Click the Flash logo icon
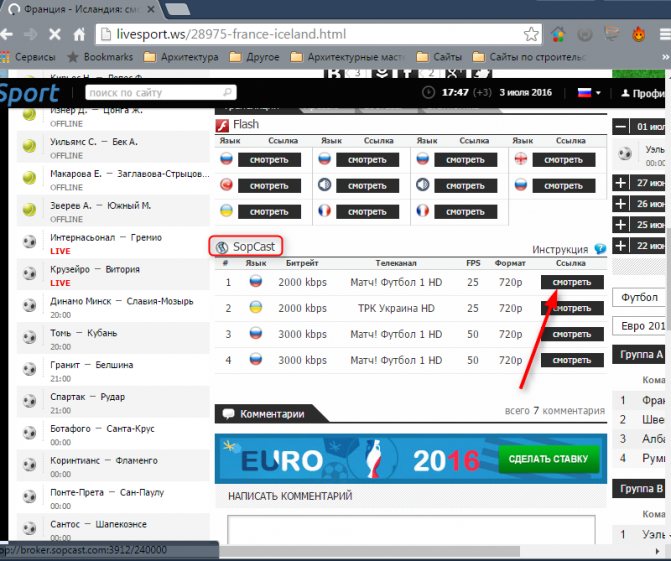Image resolution: width=671 pixels, height=561 pixels. pyautogui.click(x=222, y=125)
